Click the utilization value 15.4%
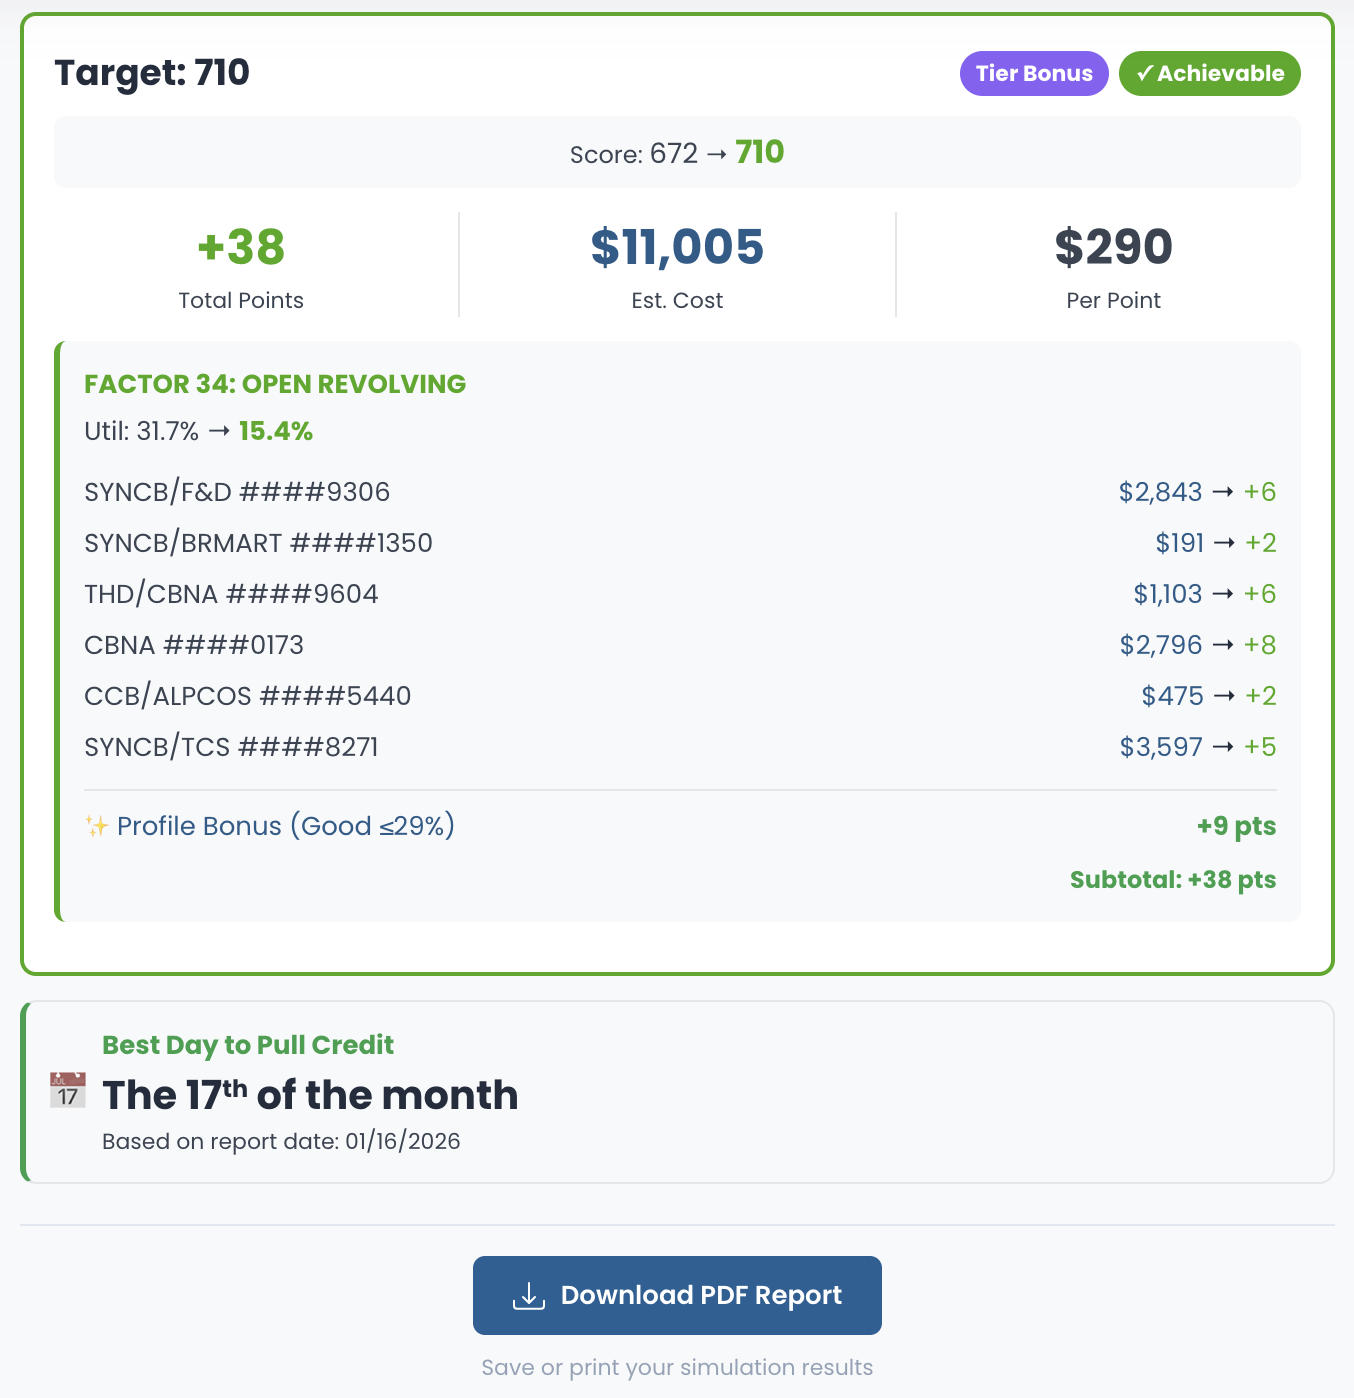Image resolution: width=1354 pixels, height=1398 pixels. [275, 431]
